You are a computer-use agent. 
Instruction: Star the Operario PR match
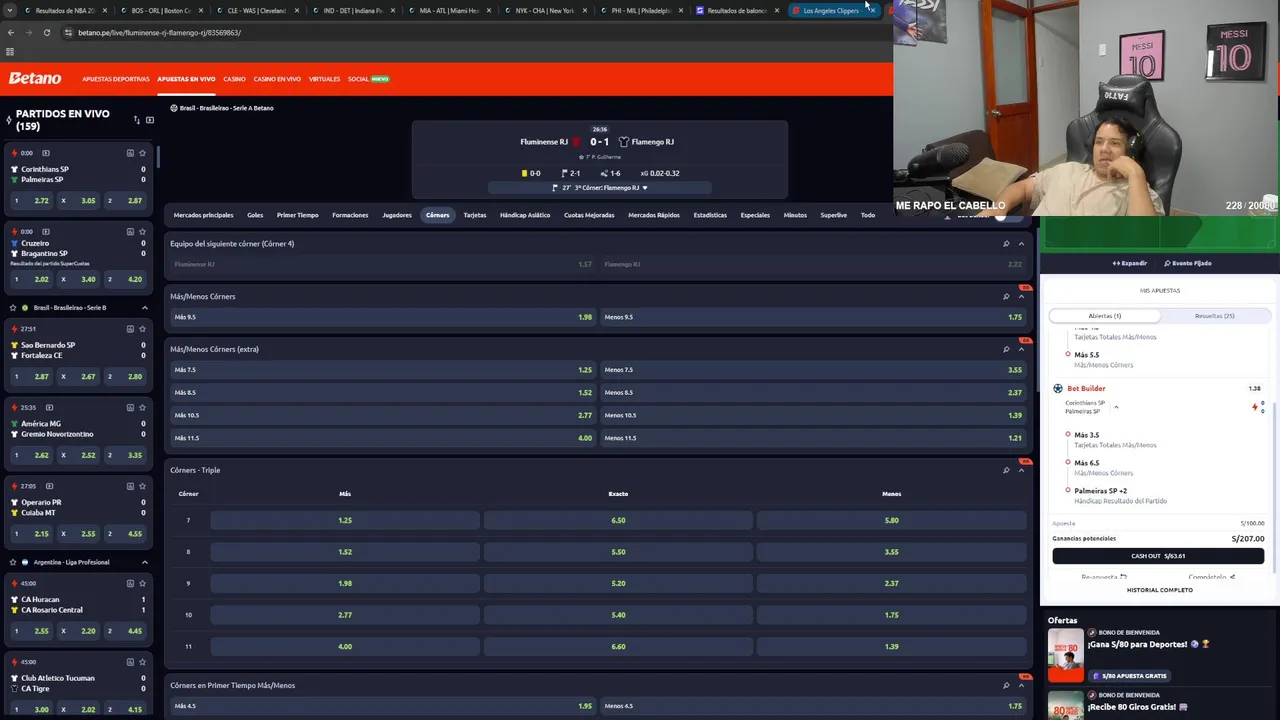coord(142,486)
